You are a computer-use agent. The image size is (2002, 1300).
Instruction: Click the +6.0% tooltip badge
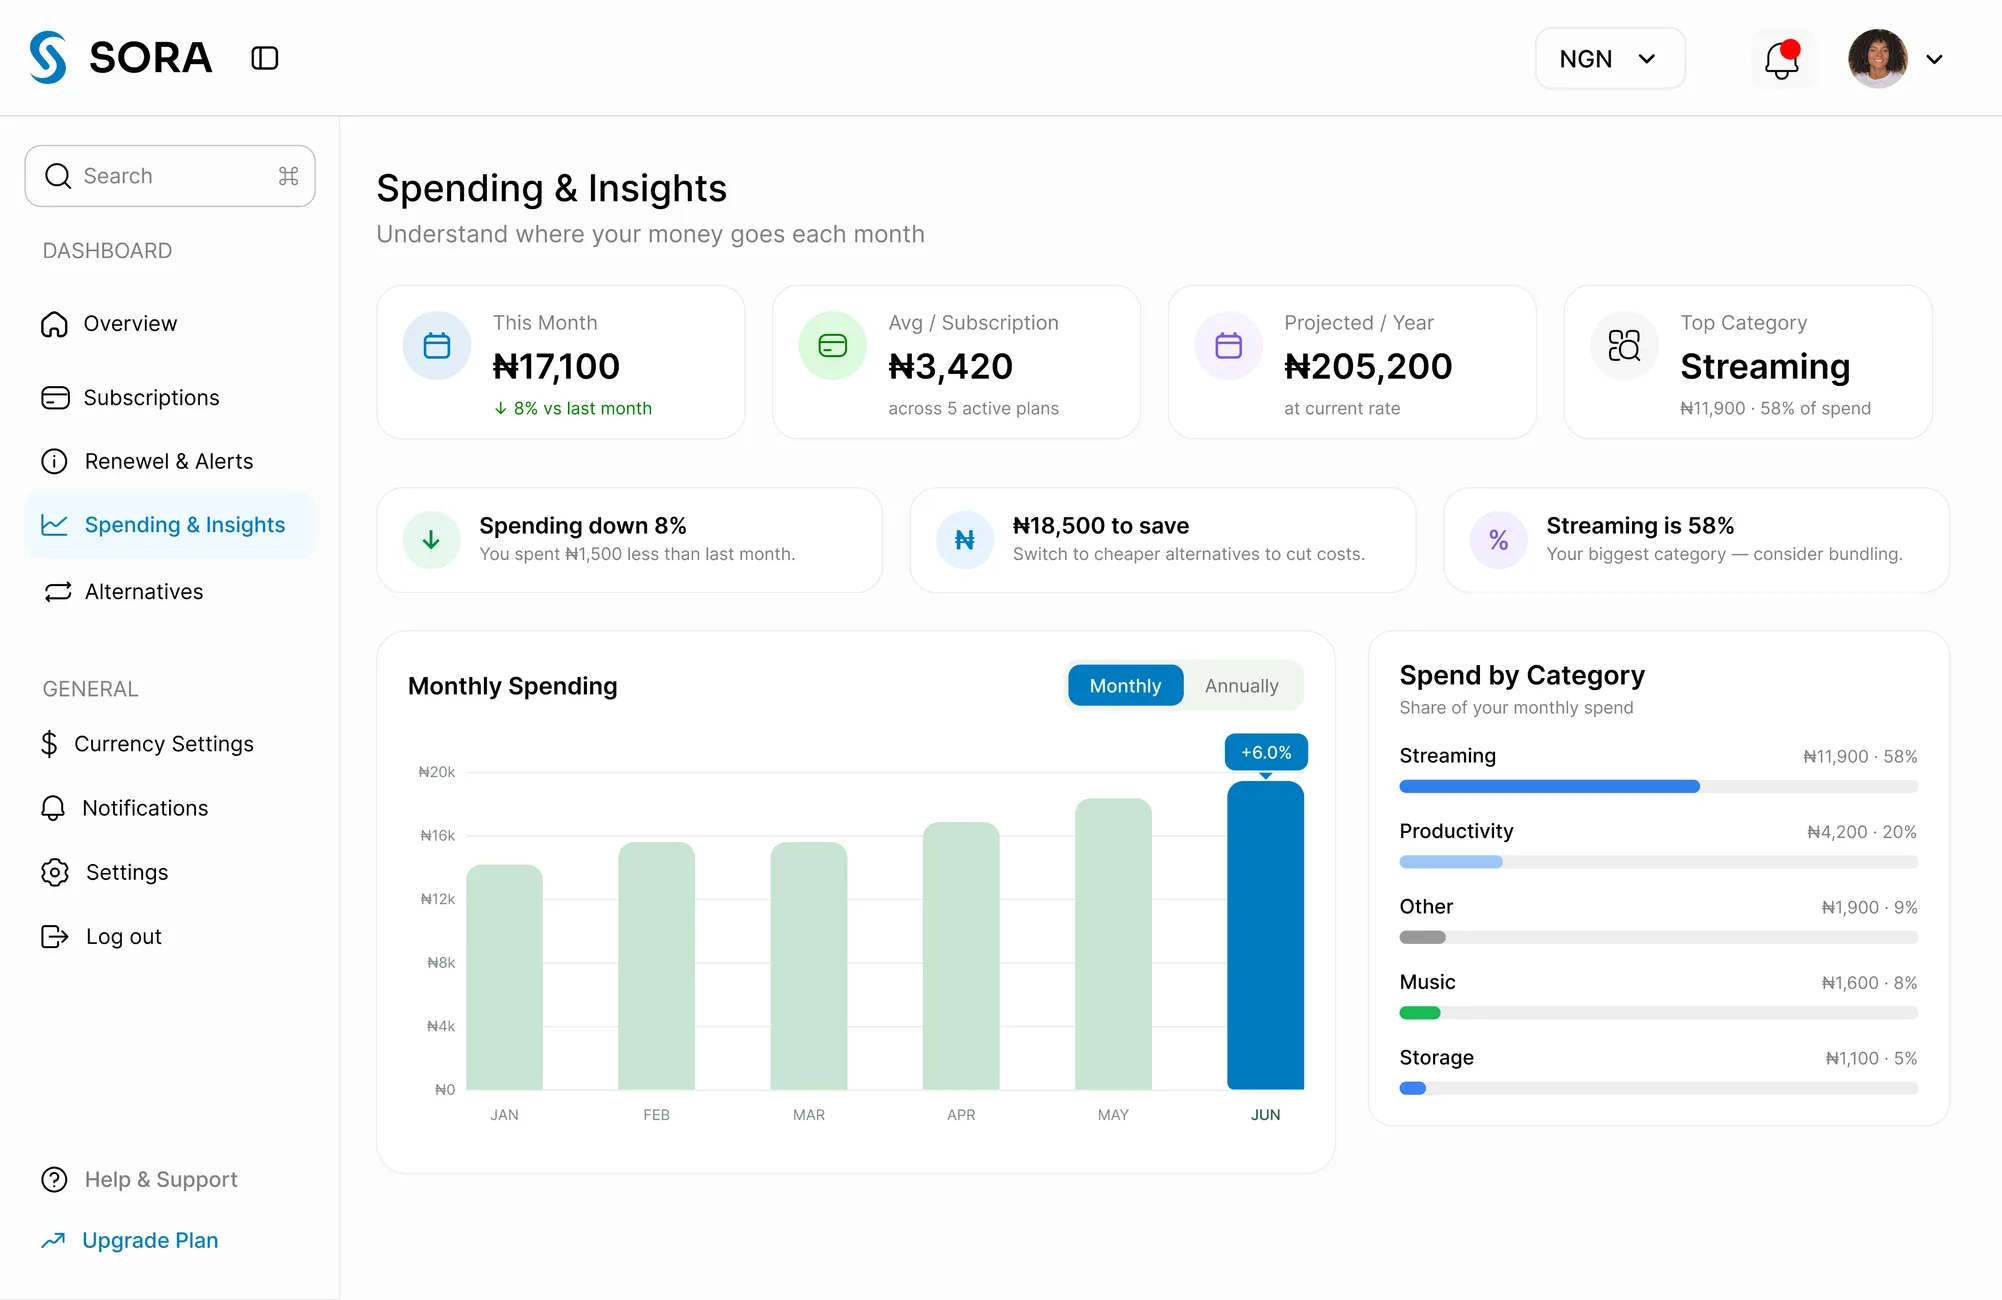[x=1266, y=752]
